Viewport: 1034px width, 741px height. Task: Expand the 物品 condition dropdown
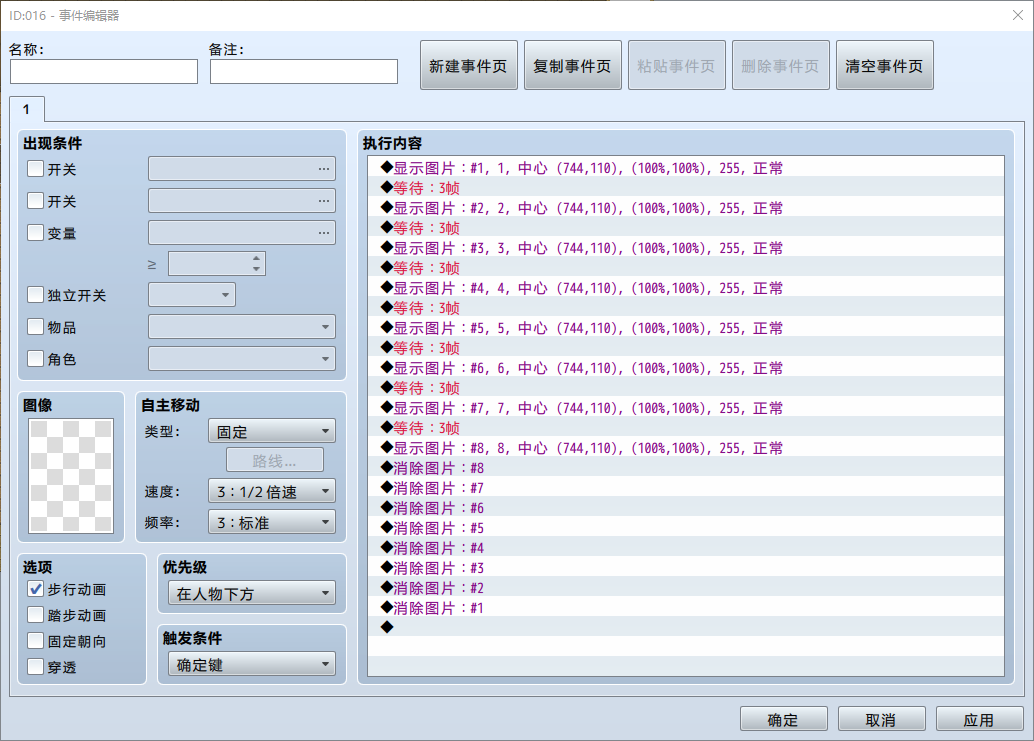[x=242, y=327]
